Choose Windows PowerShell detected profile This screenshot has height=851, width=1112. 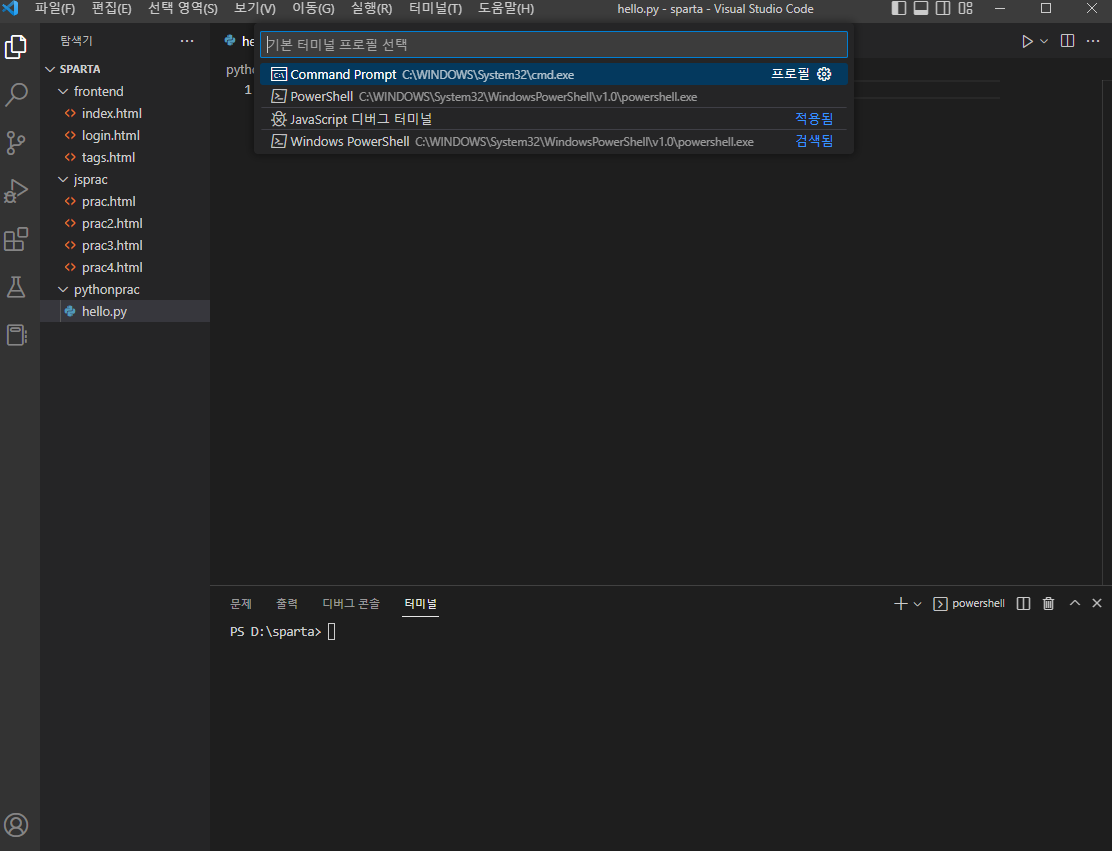[x=554, y=142]
